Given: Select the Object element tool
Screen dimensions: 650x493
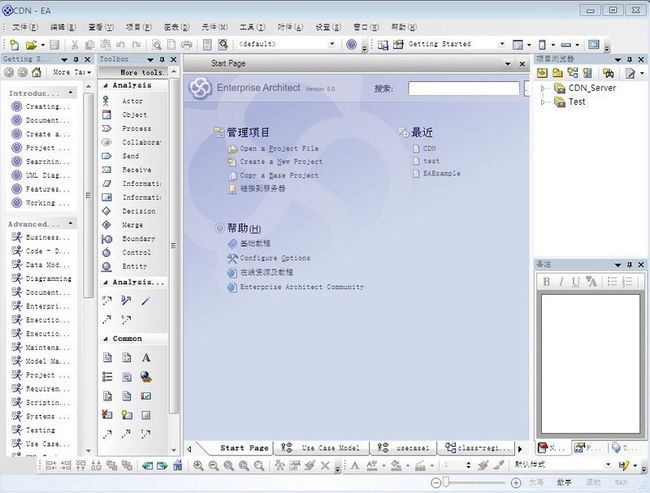Looking at the screenshot, I should pos(132,114).
